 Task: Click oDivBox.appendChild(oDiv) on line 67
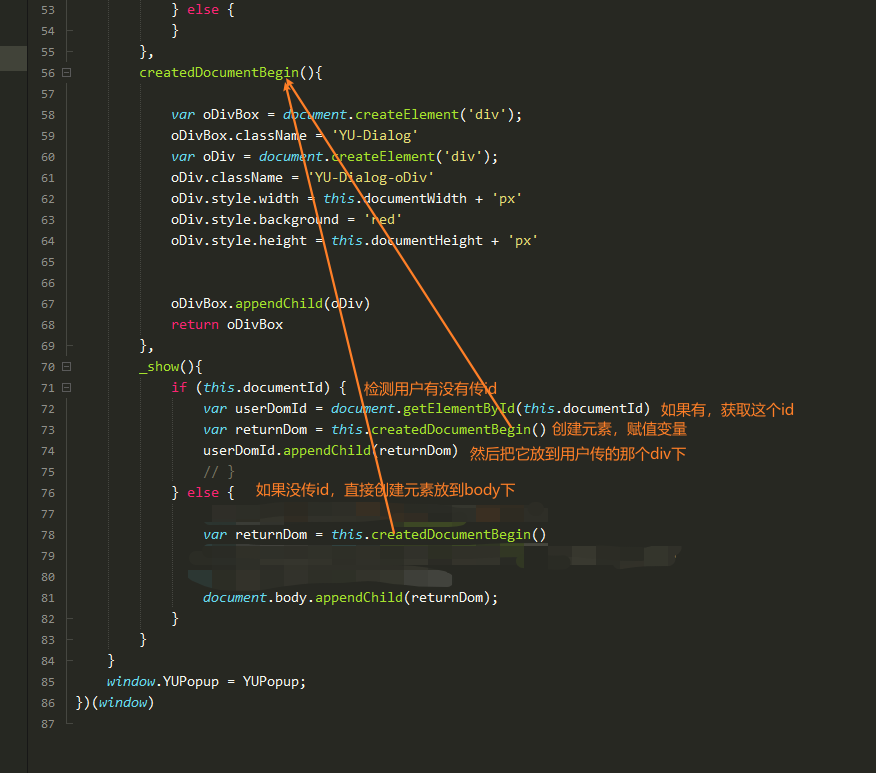pos(270,304)
